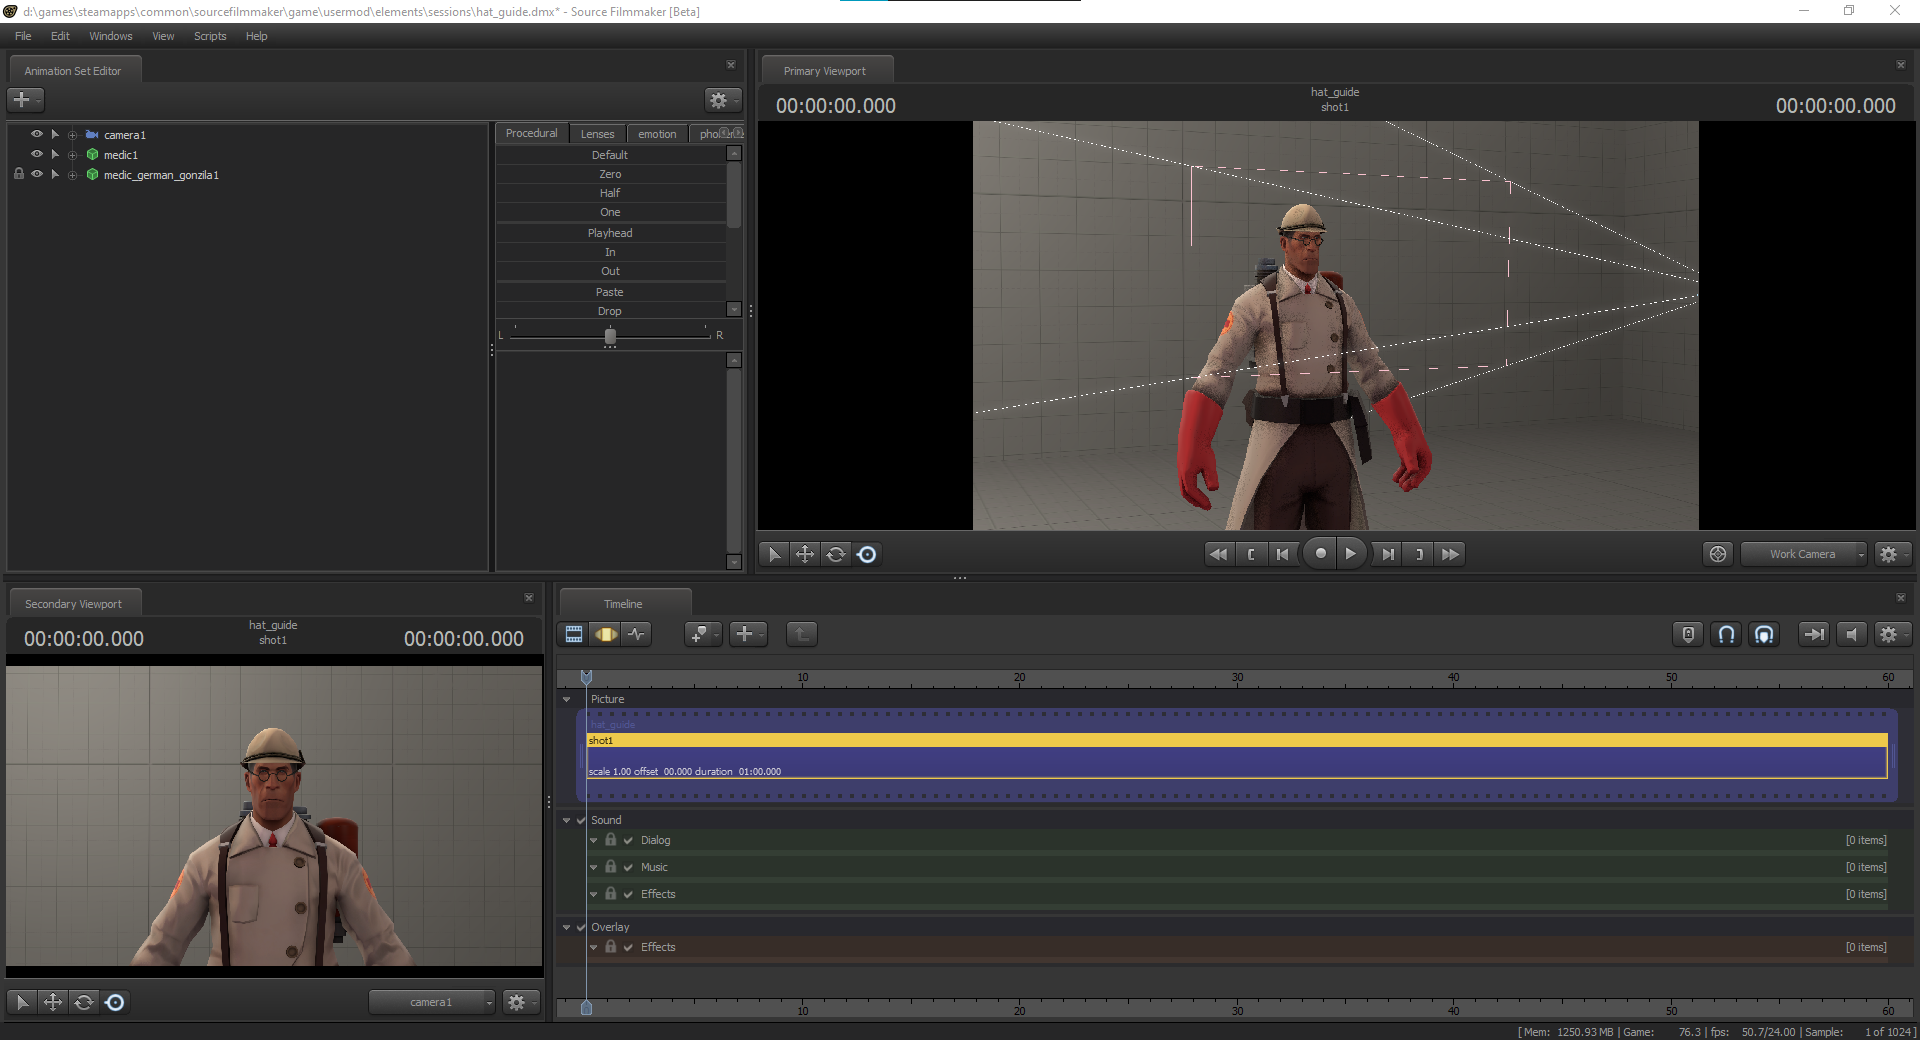
Task: Play the shot in Primary Viewport
Action: [x=1350, y=554]
